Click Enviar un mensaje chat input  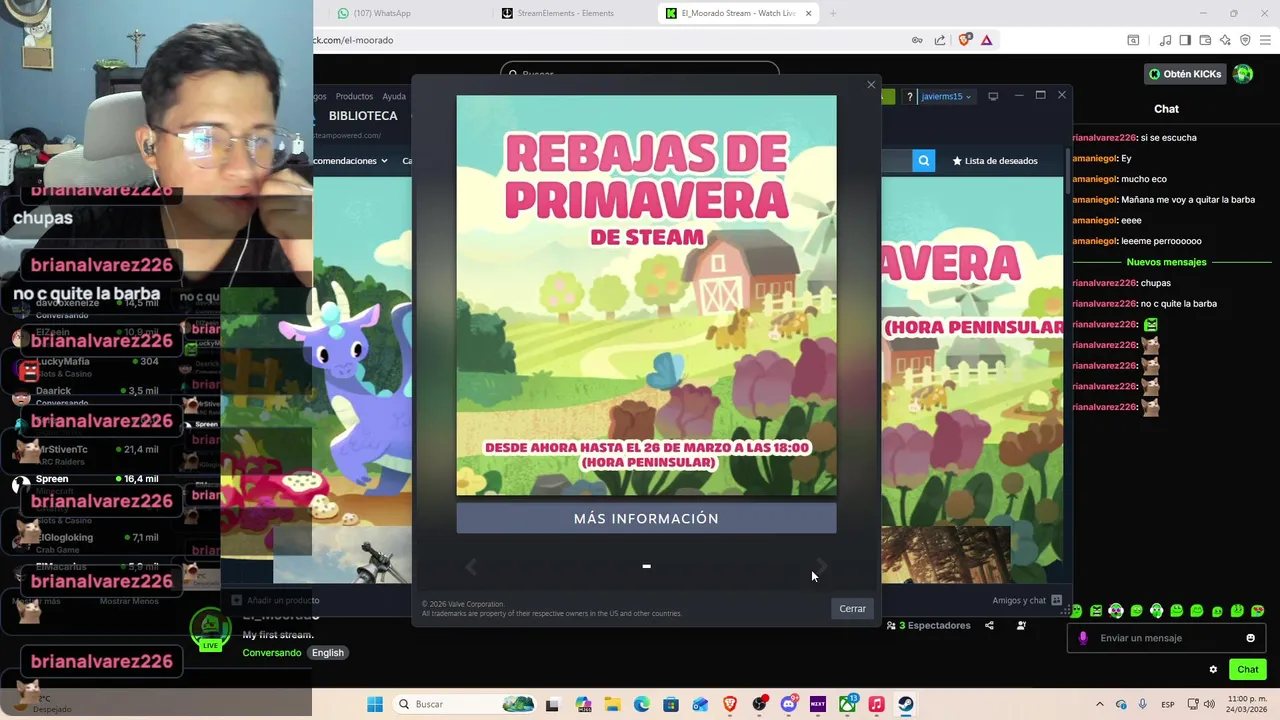(1165, 638)
